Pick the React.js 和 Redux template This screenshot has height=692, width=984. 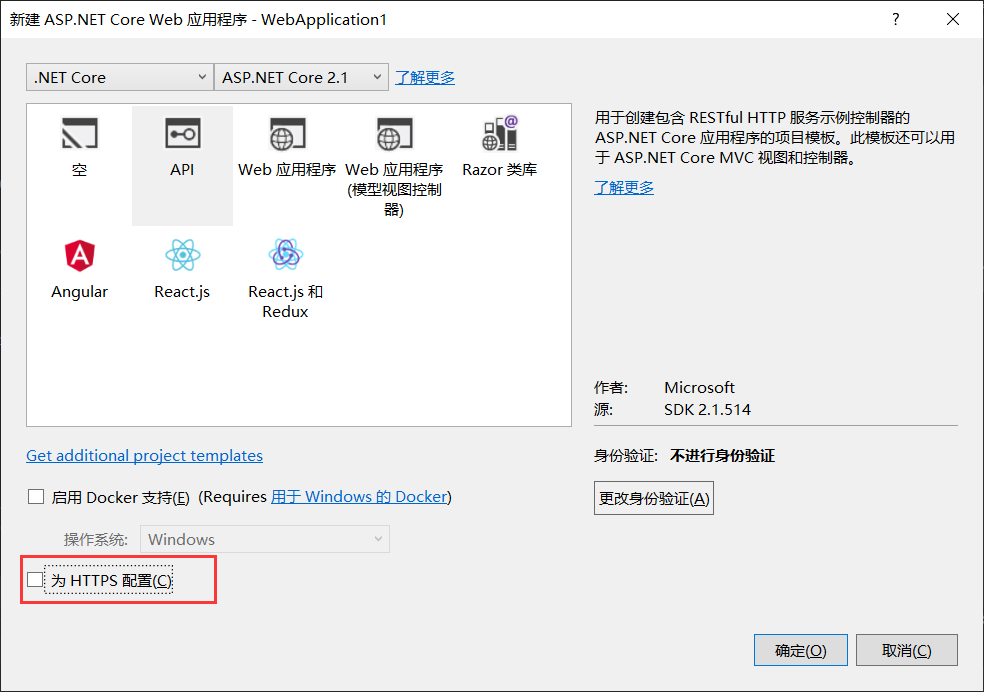click(x=286, y=279)
